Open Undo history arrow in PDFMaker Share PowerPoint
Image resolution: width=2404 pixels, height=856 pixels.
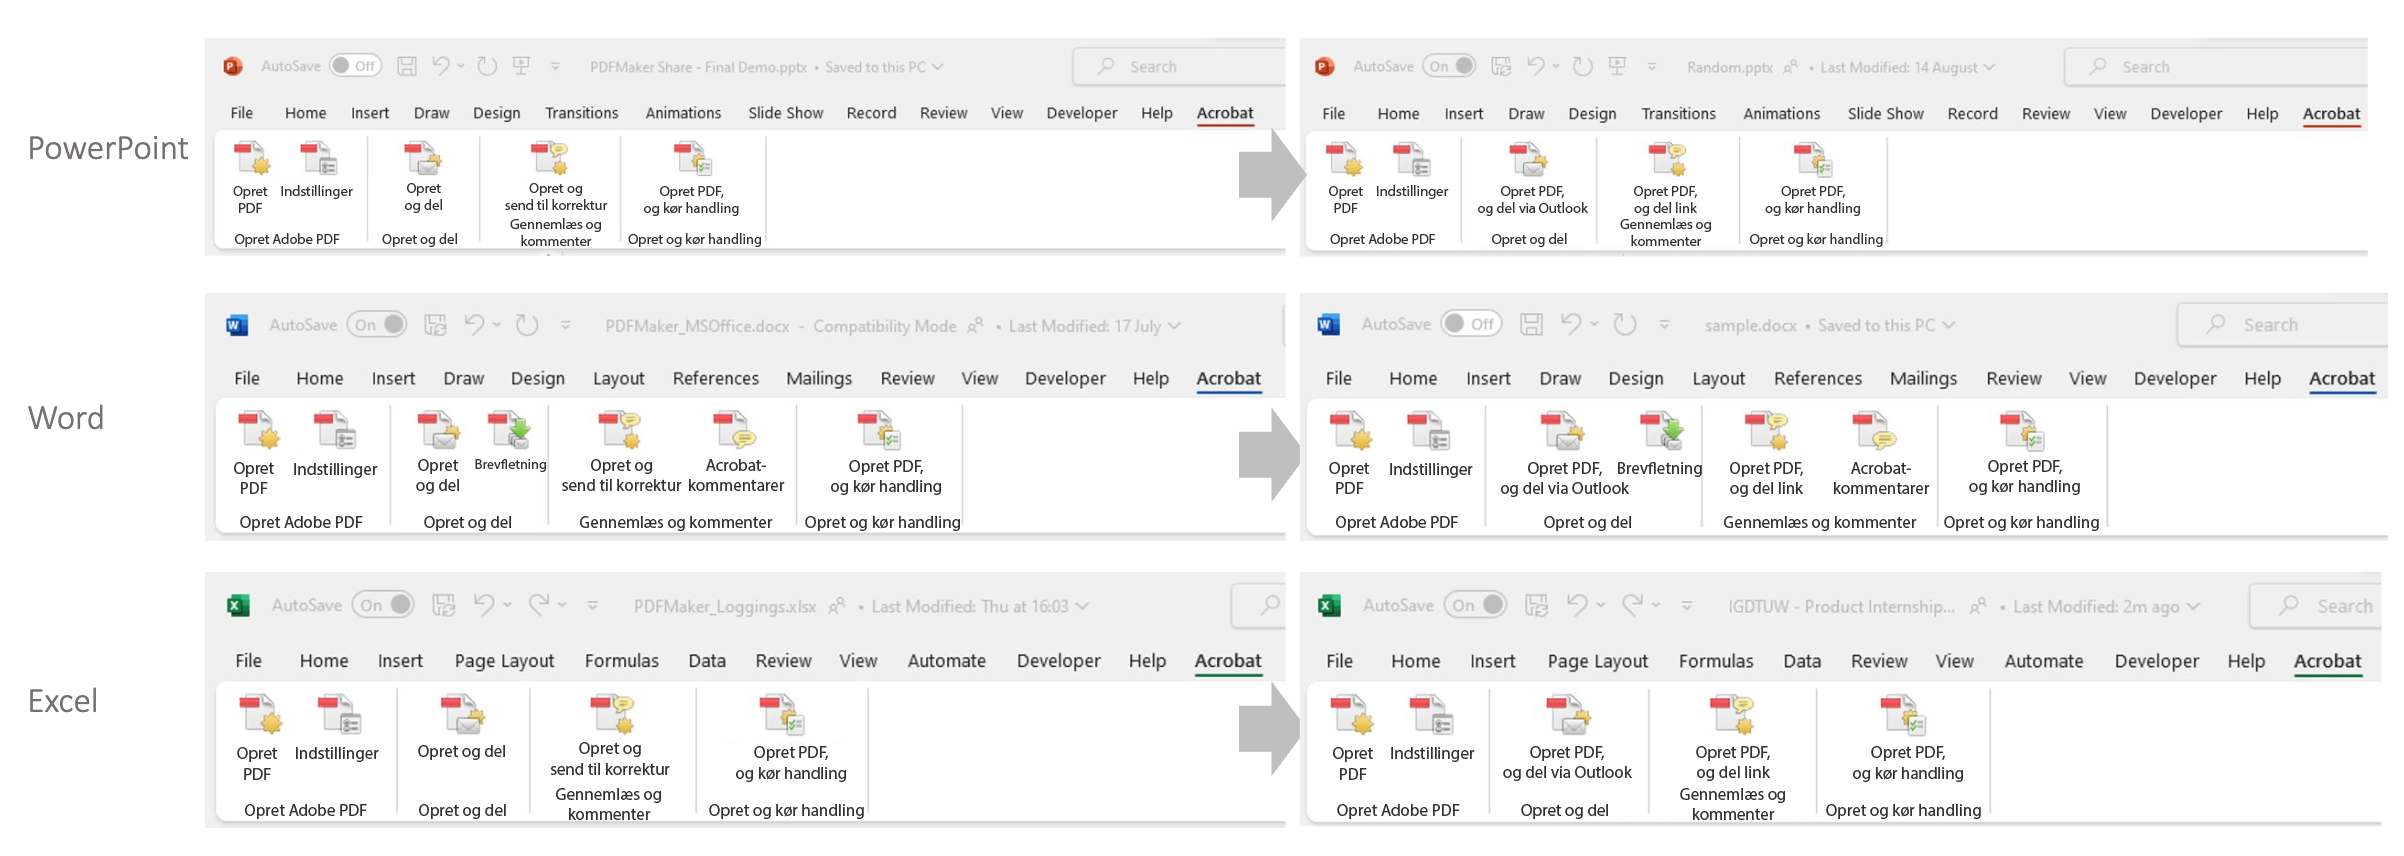(x=461, y=66)
